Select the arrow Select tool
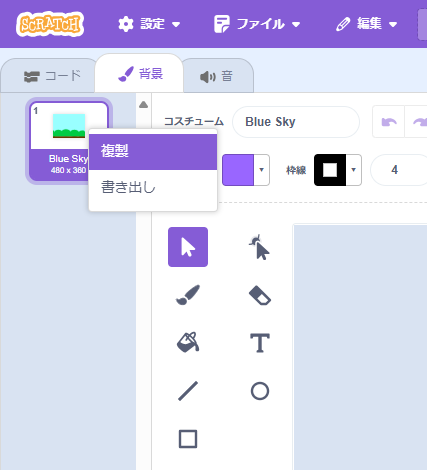The height and width of the screenshot is (470, 427). (x=188, y=247)
